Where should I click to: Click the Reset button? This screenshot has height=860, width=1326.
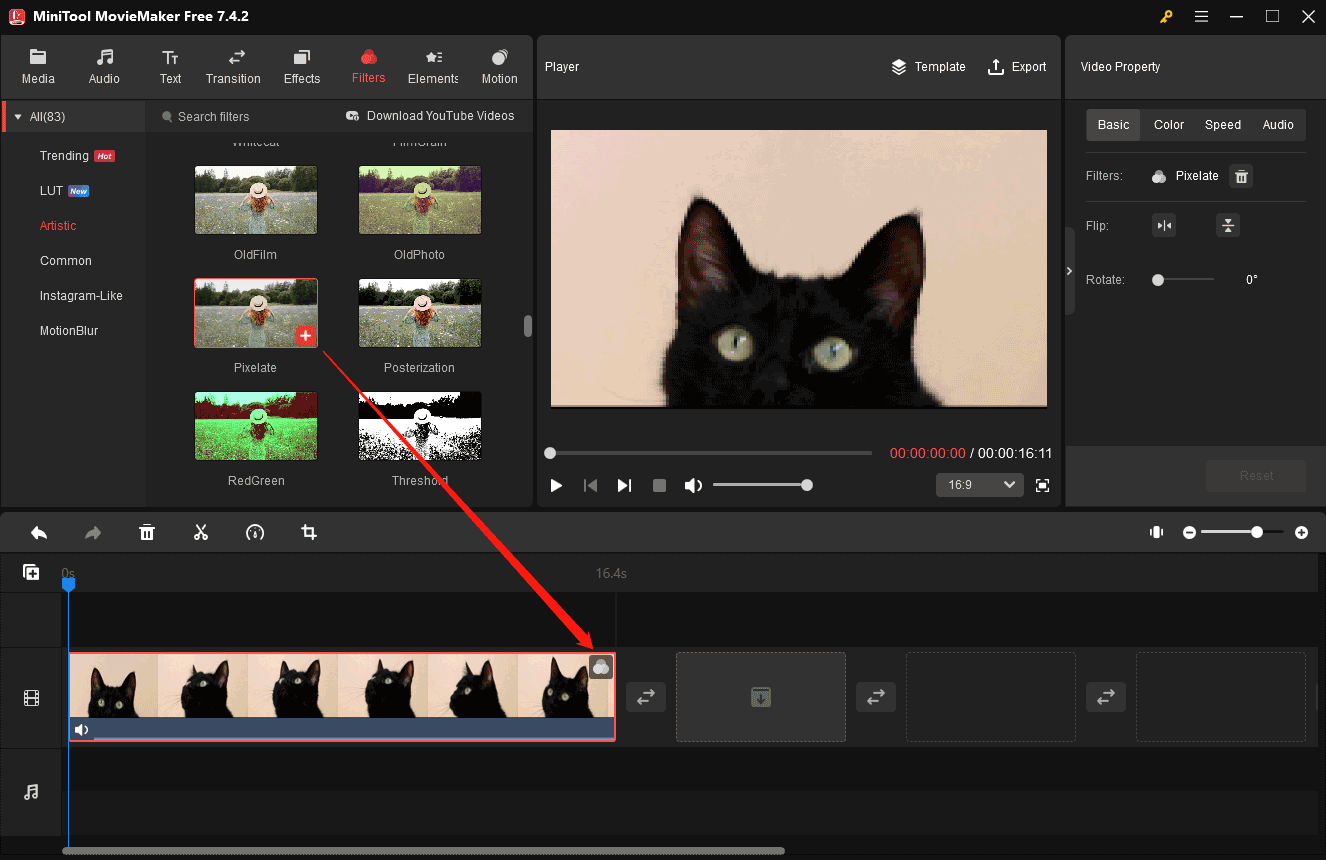tap(1256, 476)
